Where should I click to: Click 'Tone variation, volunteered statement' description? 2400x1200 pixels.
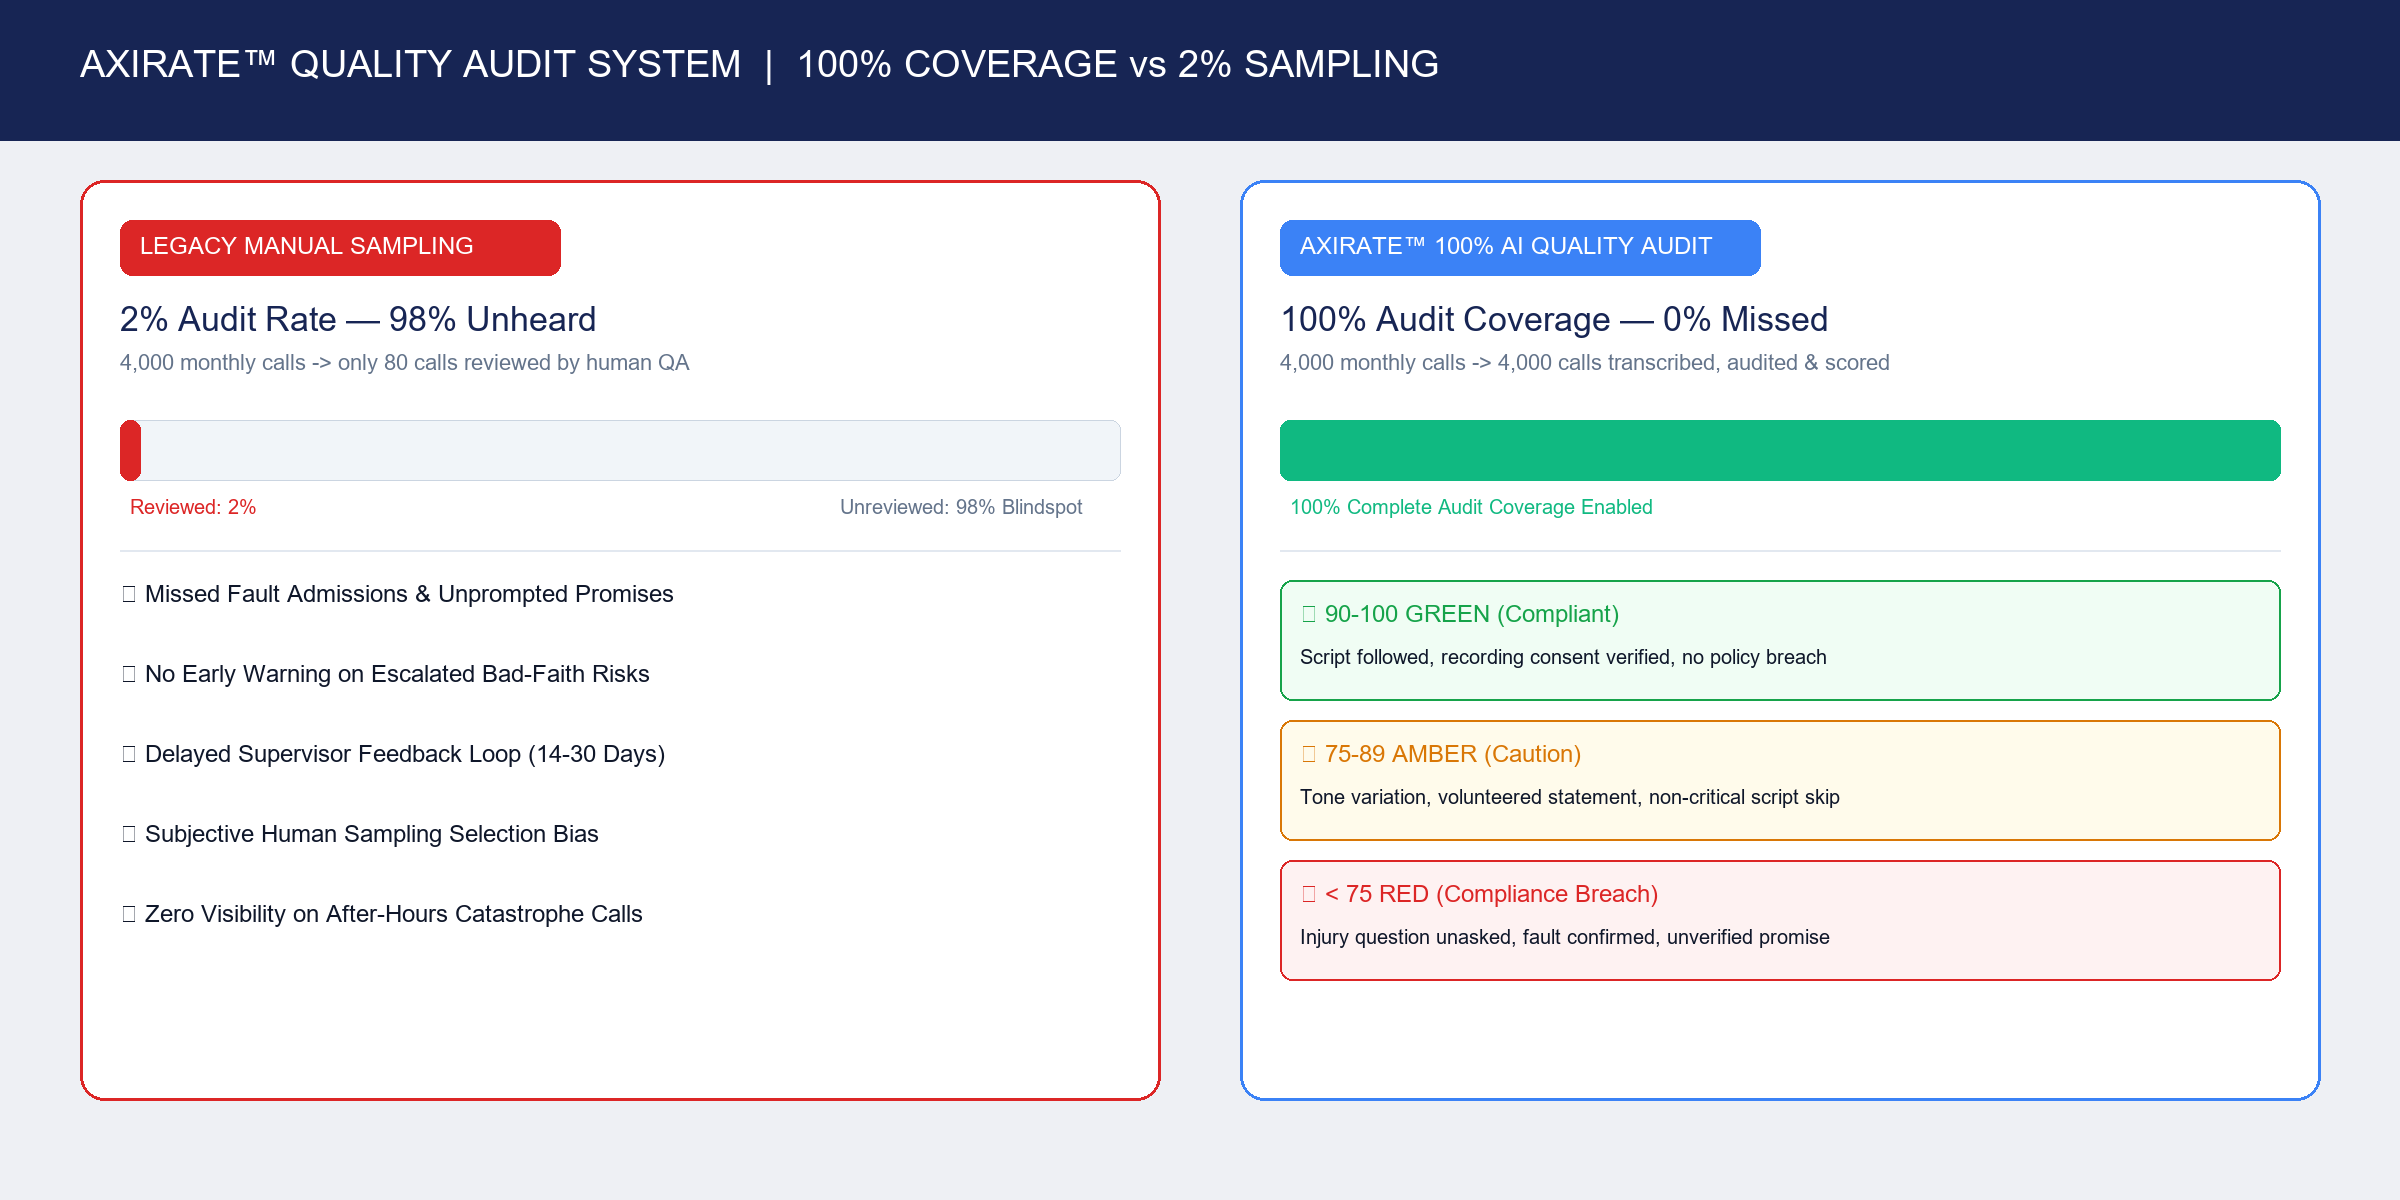tap(1570, 797)
